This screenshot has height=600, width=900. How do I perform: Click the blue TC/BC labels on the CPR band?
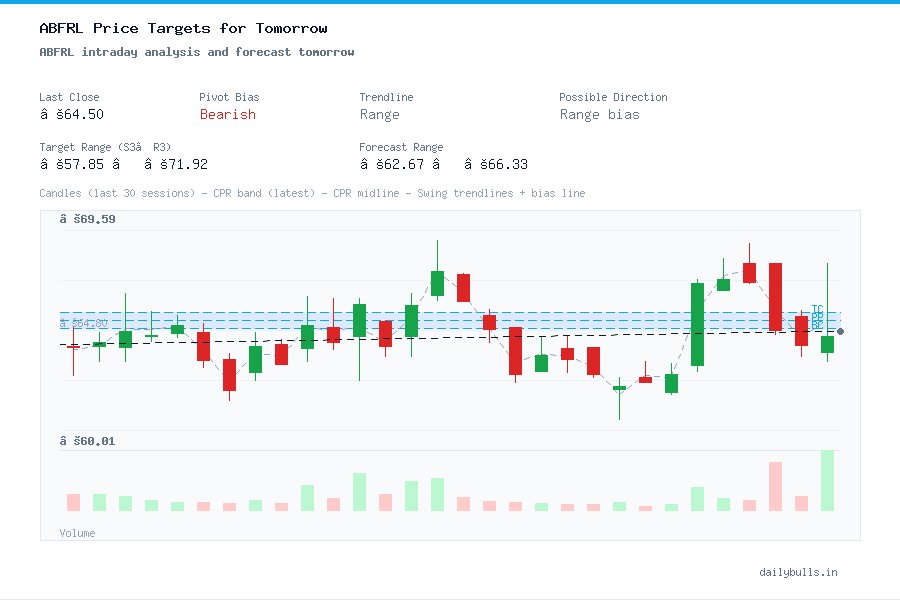pyautogui.click(x=817, y=317)
